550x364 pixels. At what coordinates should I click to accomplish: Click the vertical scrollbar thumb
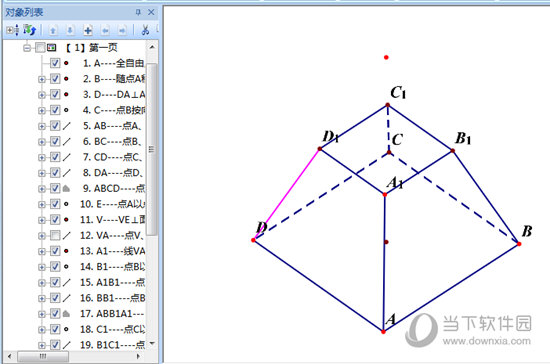click(x=152, y=149)
